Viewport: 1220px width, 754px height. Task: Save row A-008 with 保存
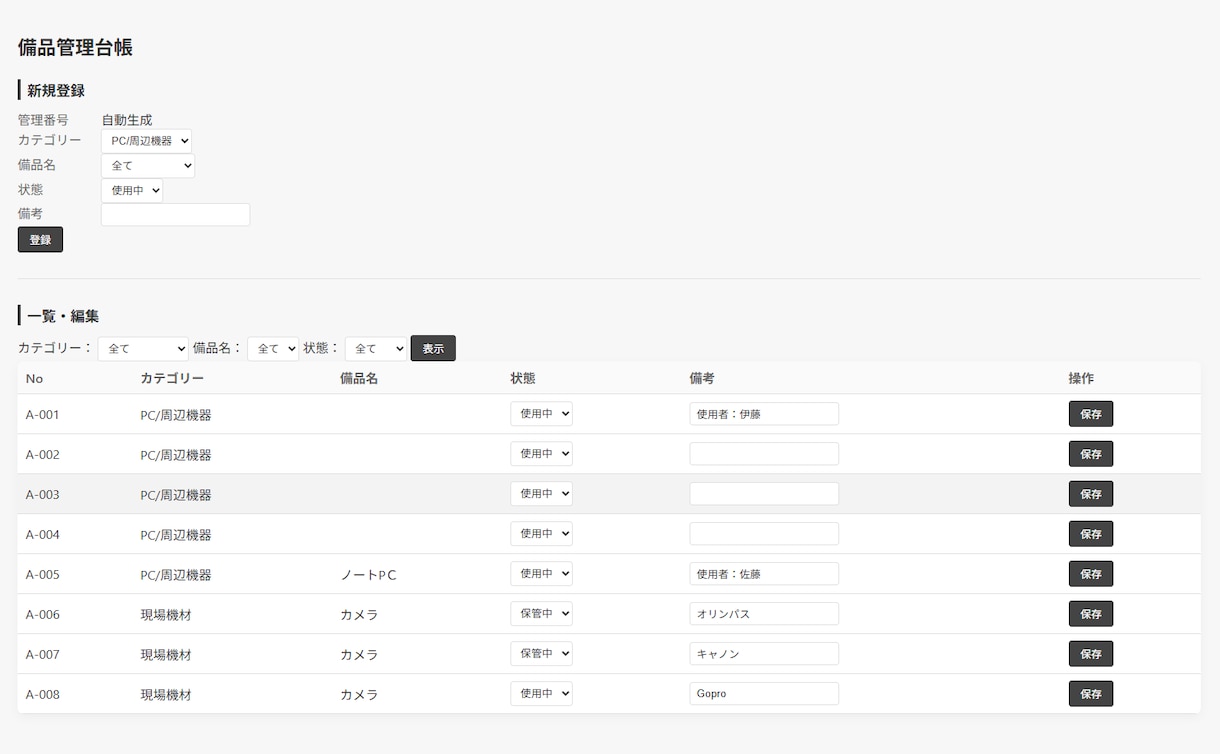pos(1091,694)
